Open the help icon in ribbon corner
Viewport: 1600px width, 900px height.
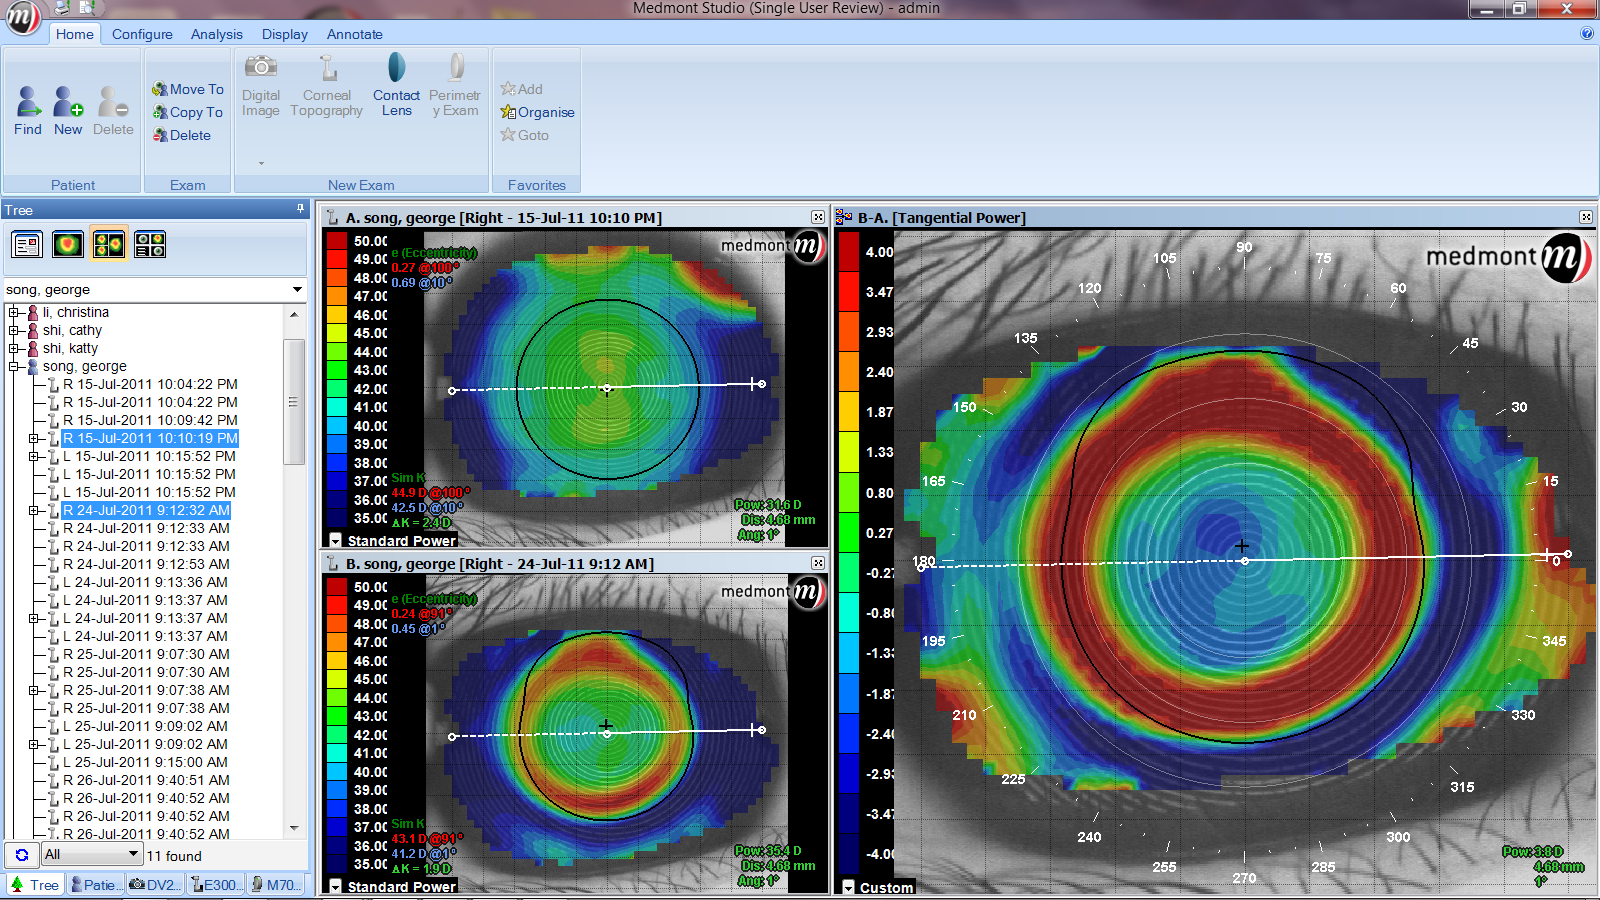pyautogui.click(x=1587, y=33)
